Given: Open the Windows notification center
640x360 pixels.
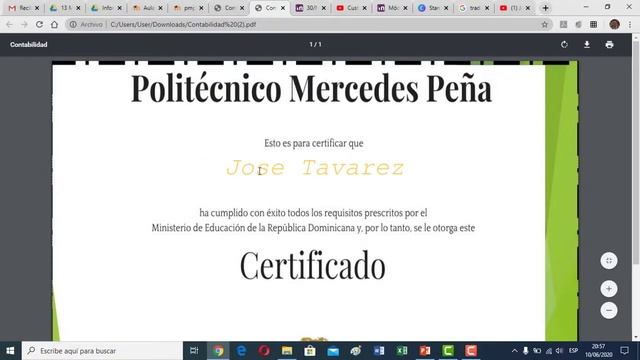Looking at the screenshot, I should 624,351.
